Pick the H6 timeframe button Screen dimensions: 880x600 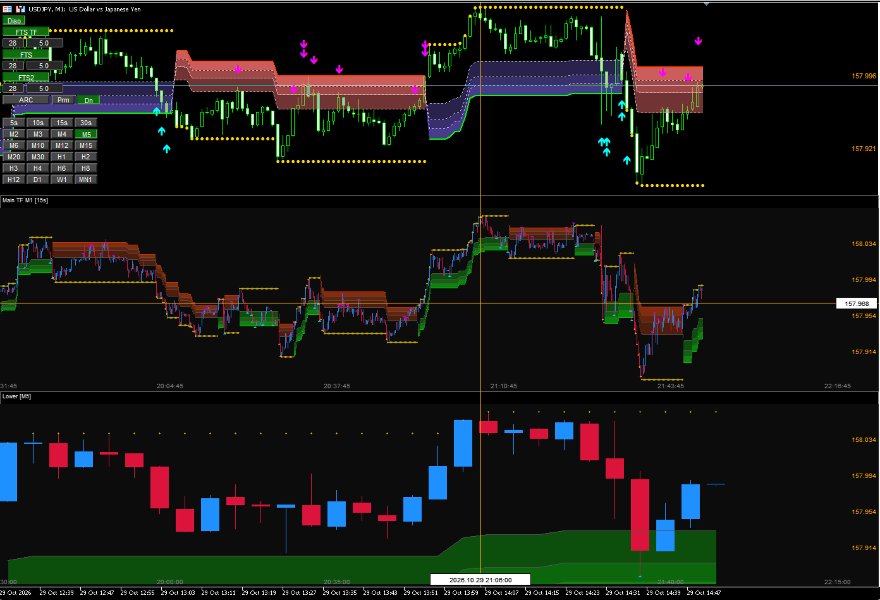pos(62,168)
